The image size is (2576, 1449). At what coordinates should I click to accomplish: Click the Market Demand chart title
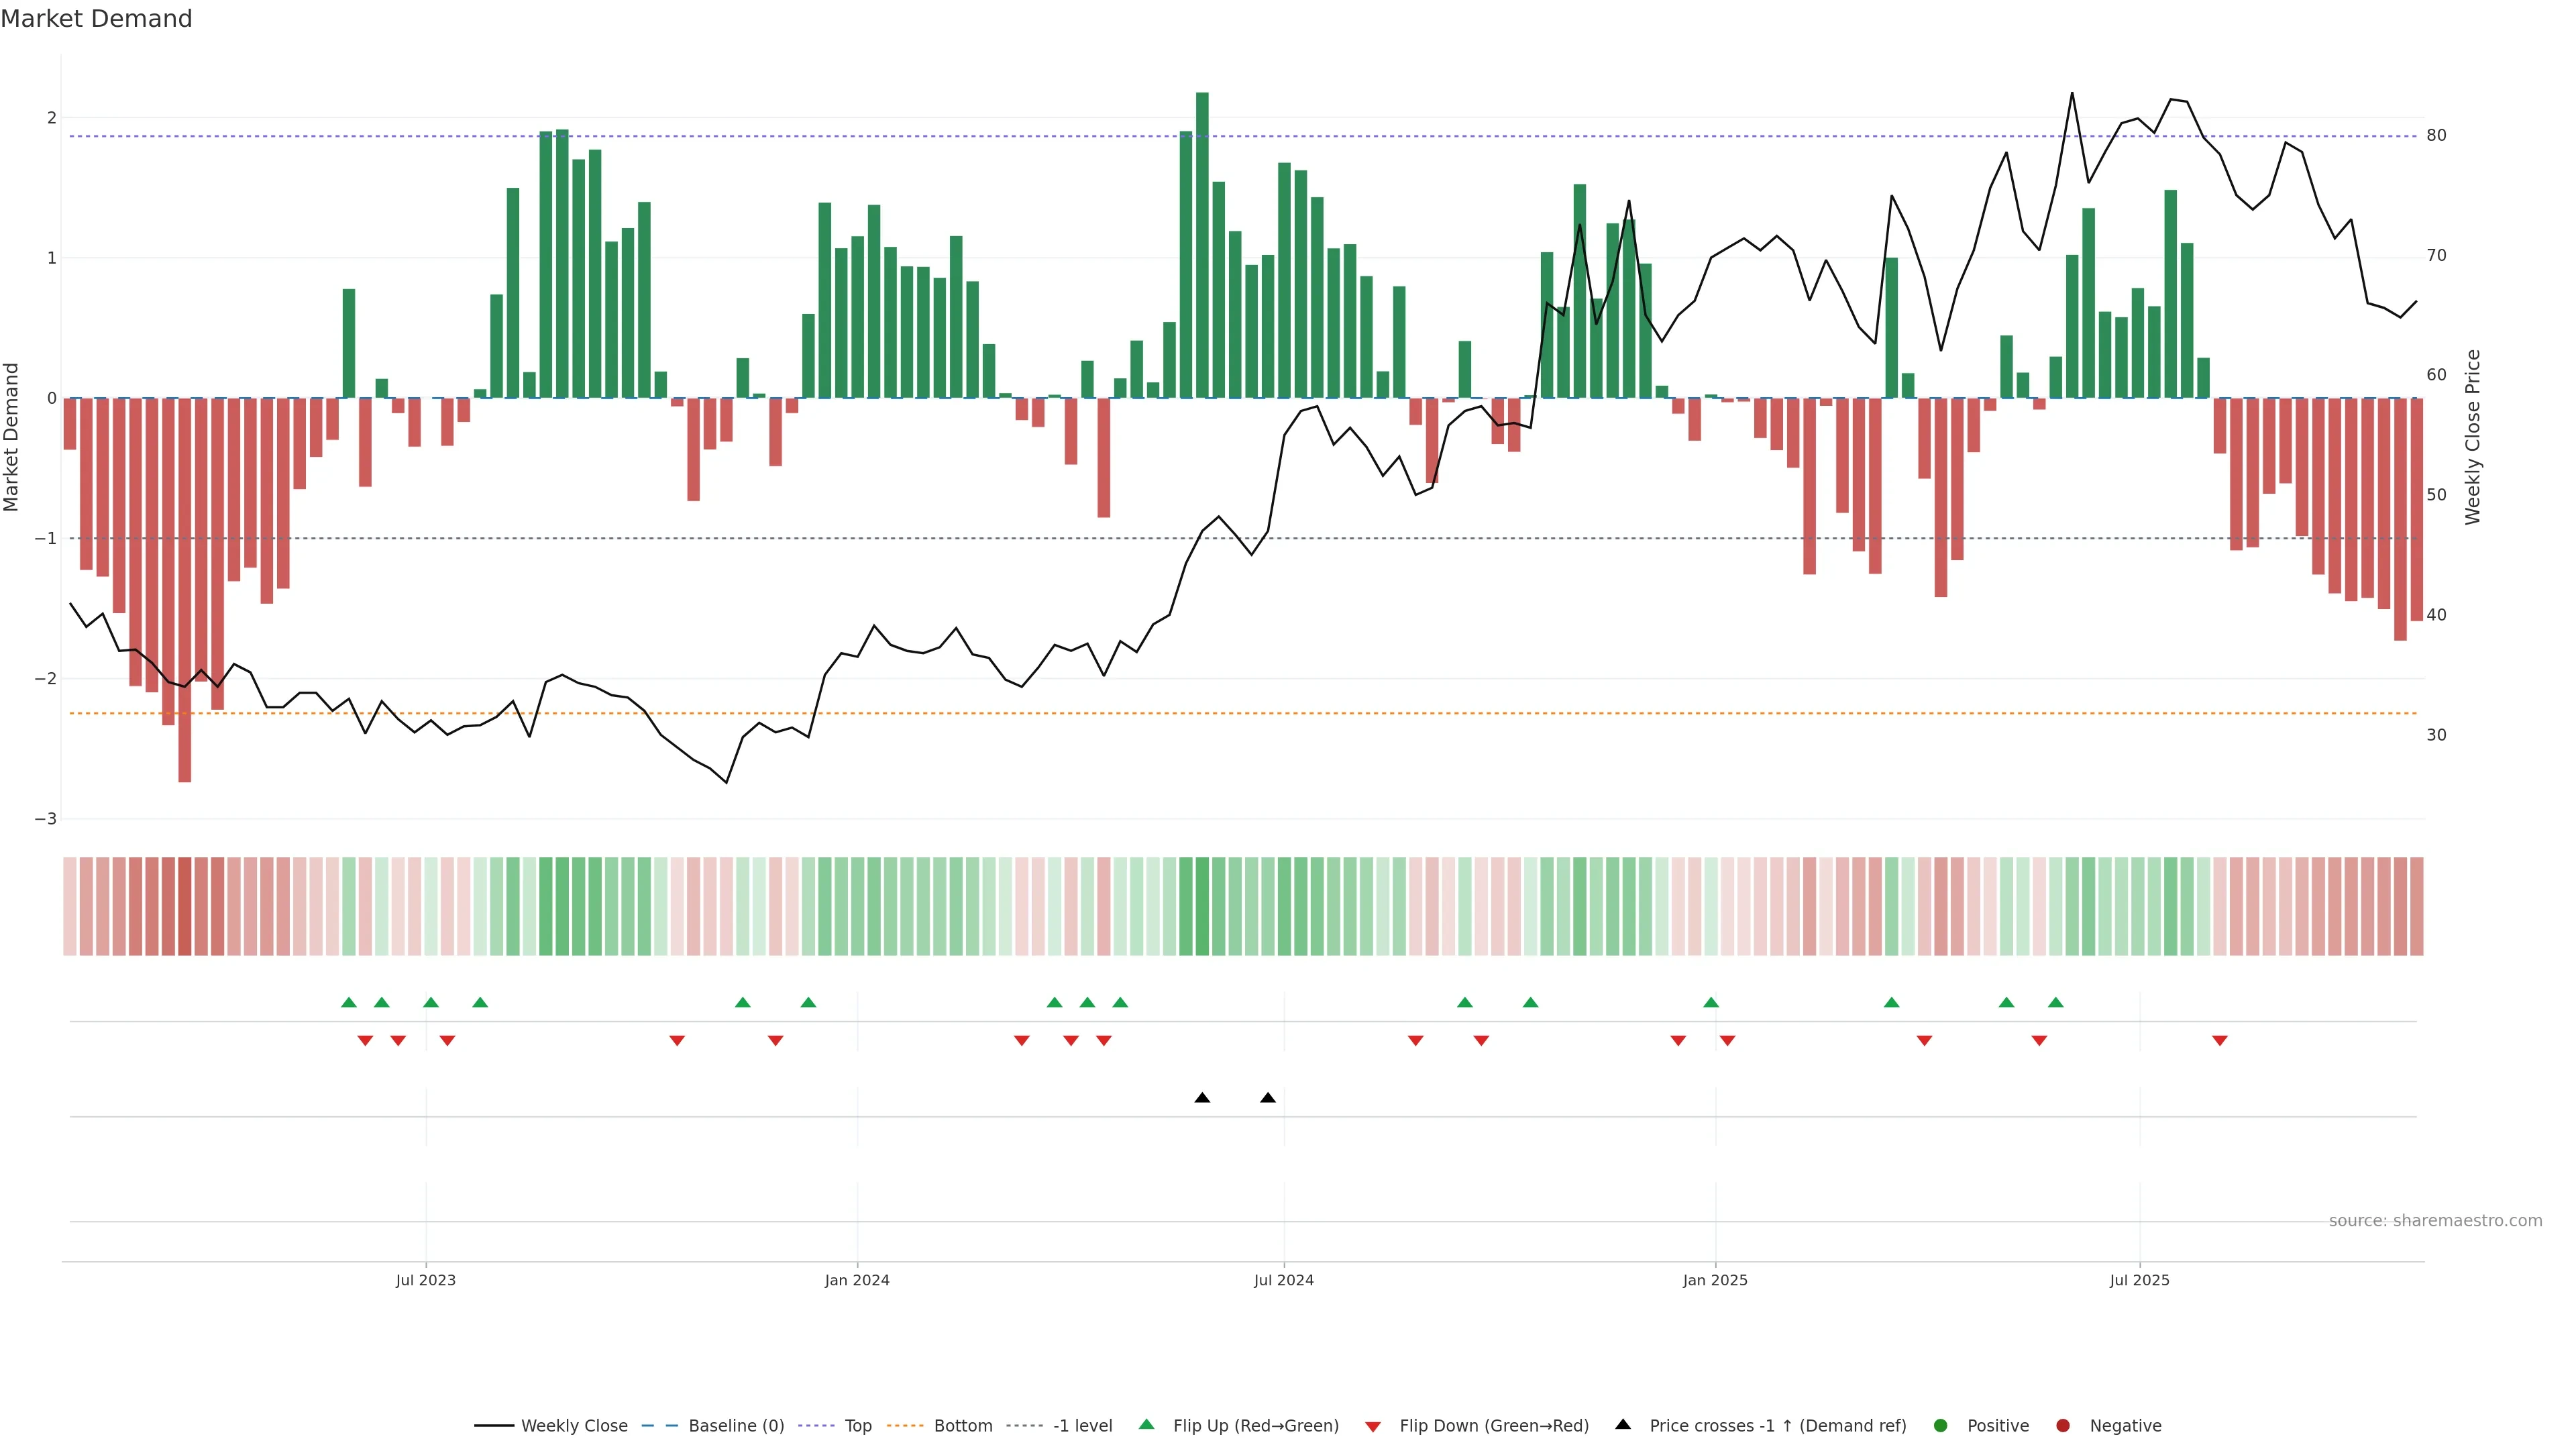[x=96, y=19]
